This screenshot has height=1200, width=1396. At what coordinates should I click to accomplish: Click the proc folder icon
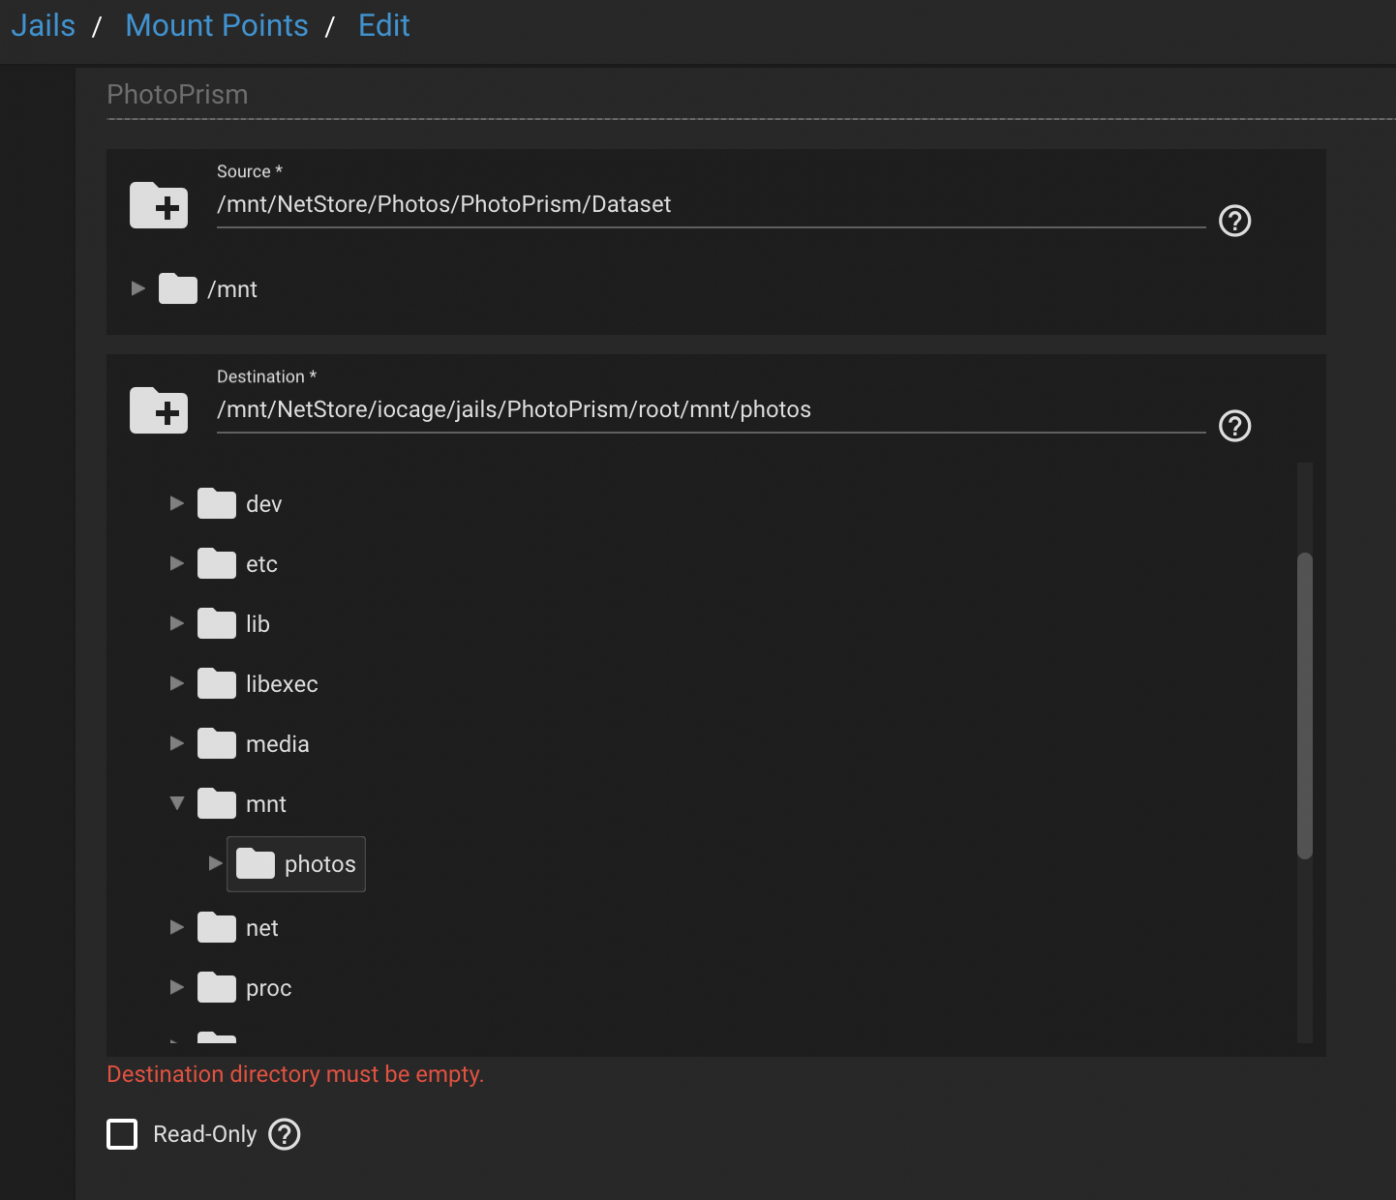(x=216, y=988)
